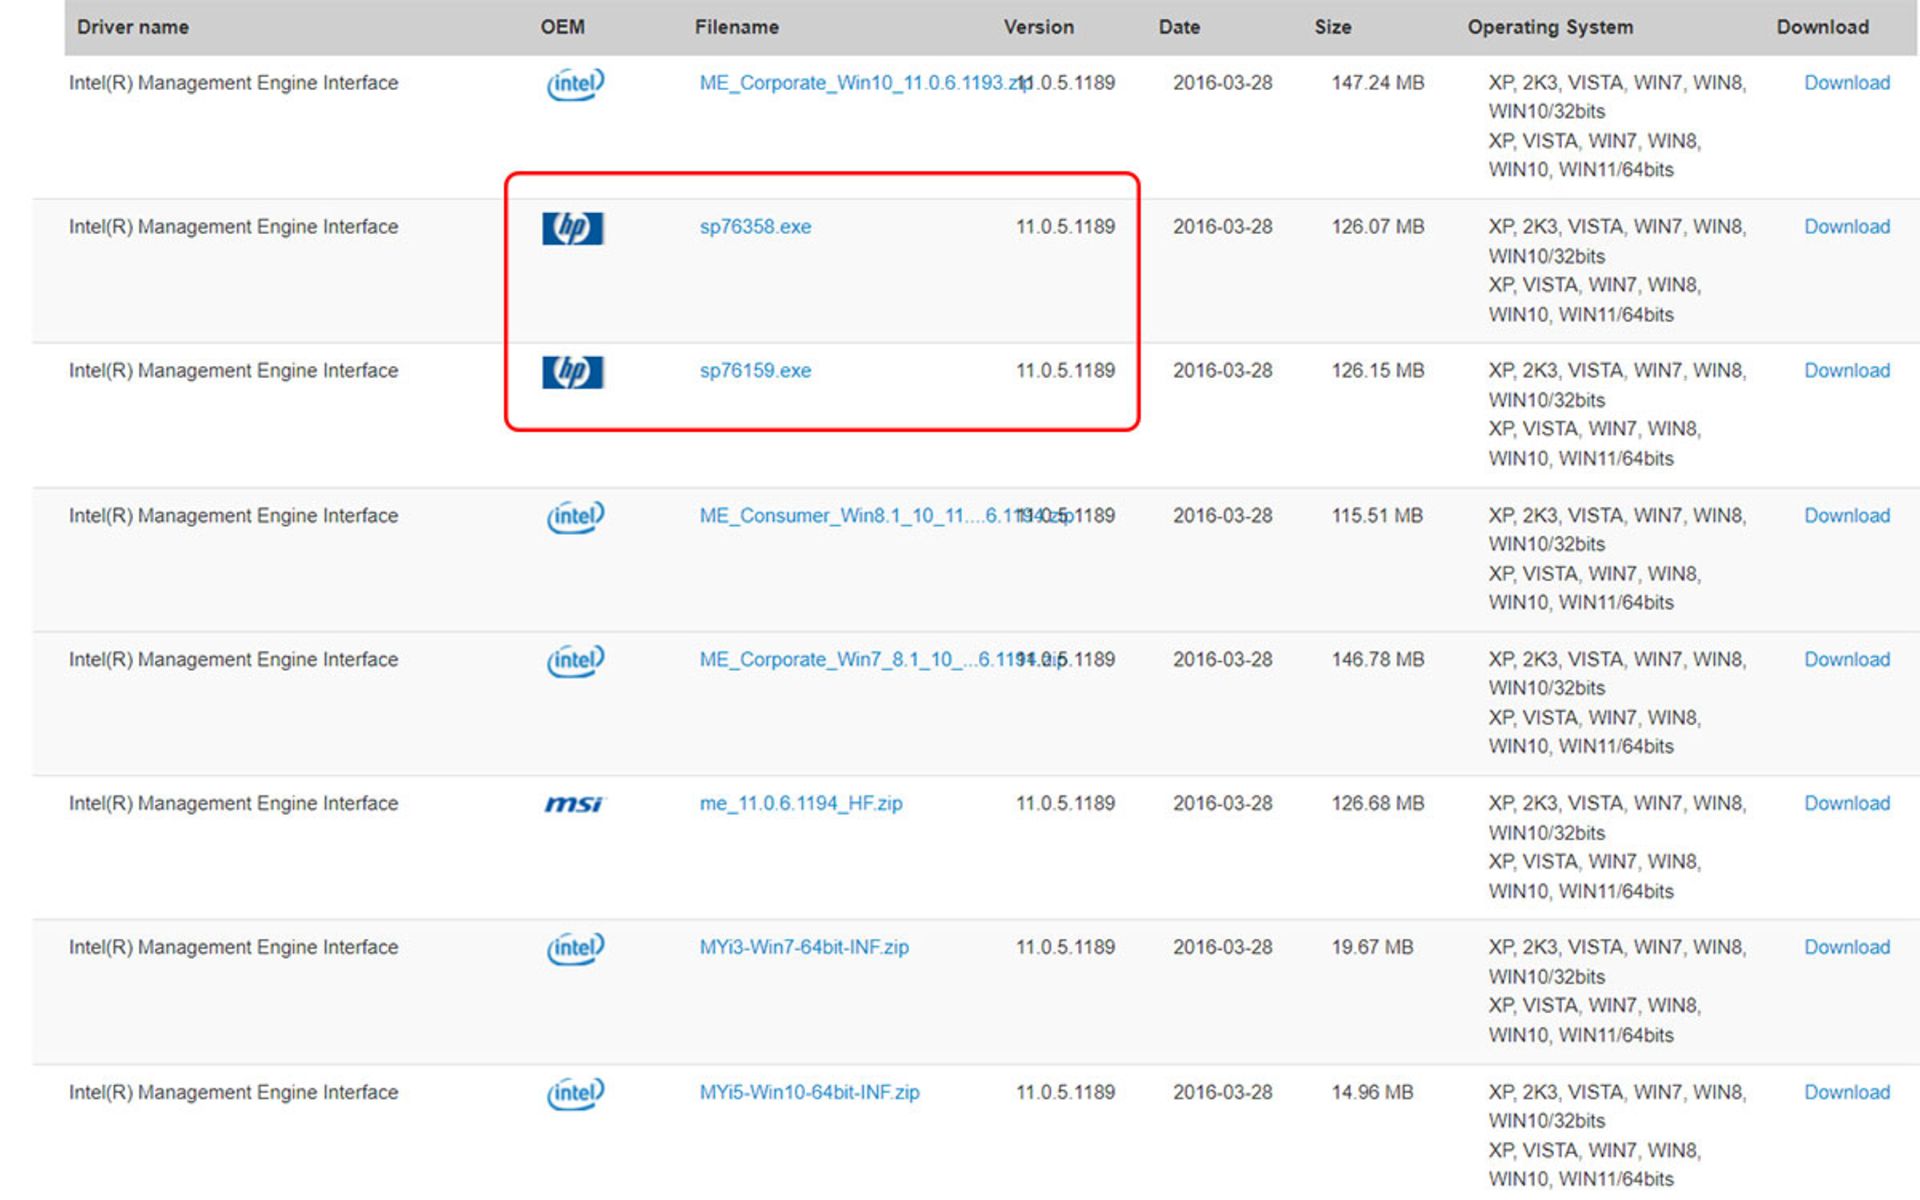Download the 14.96 MB driver

[1846, 1092]
